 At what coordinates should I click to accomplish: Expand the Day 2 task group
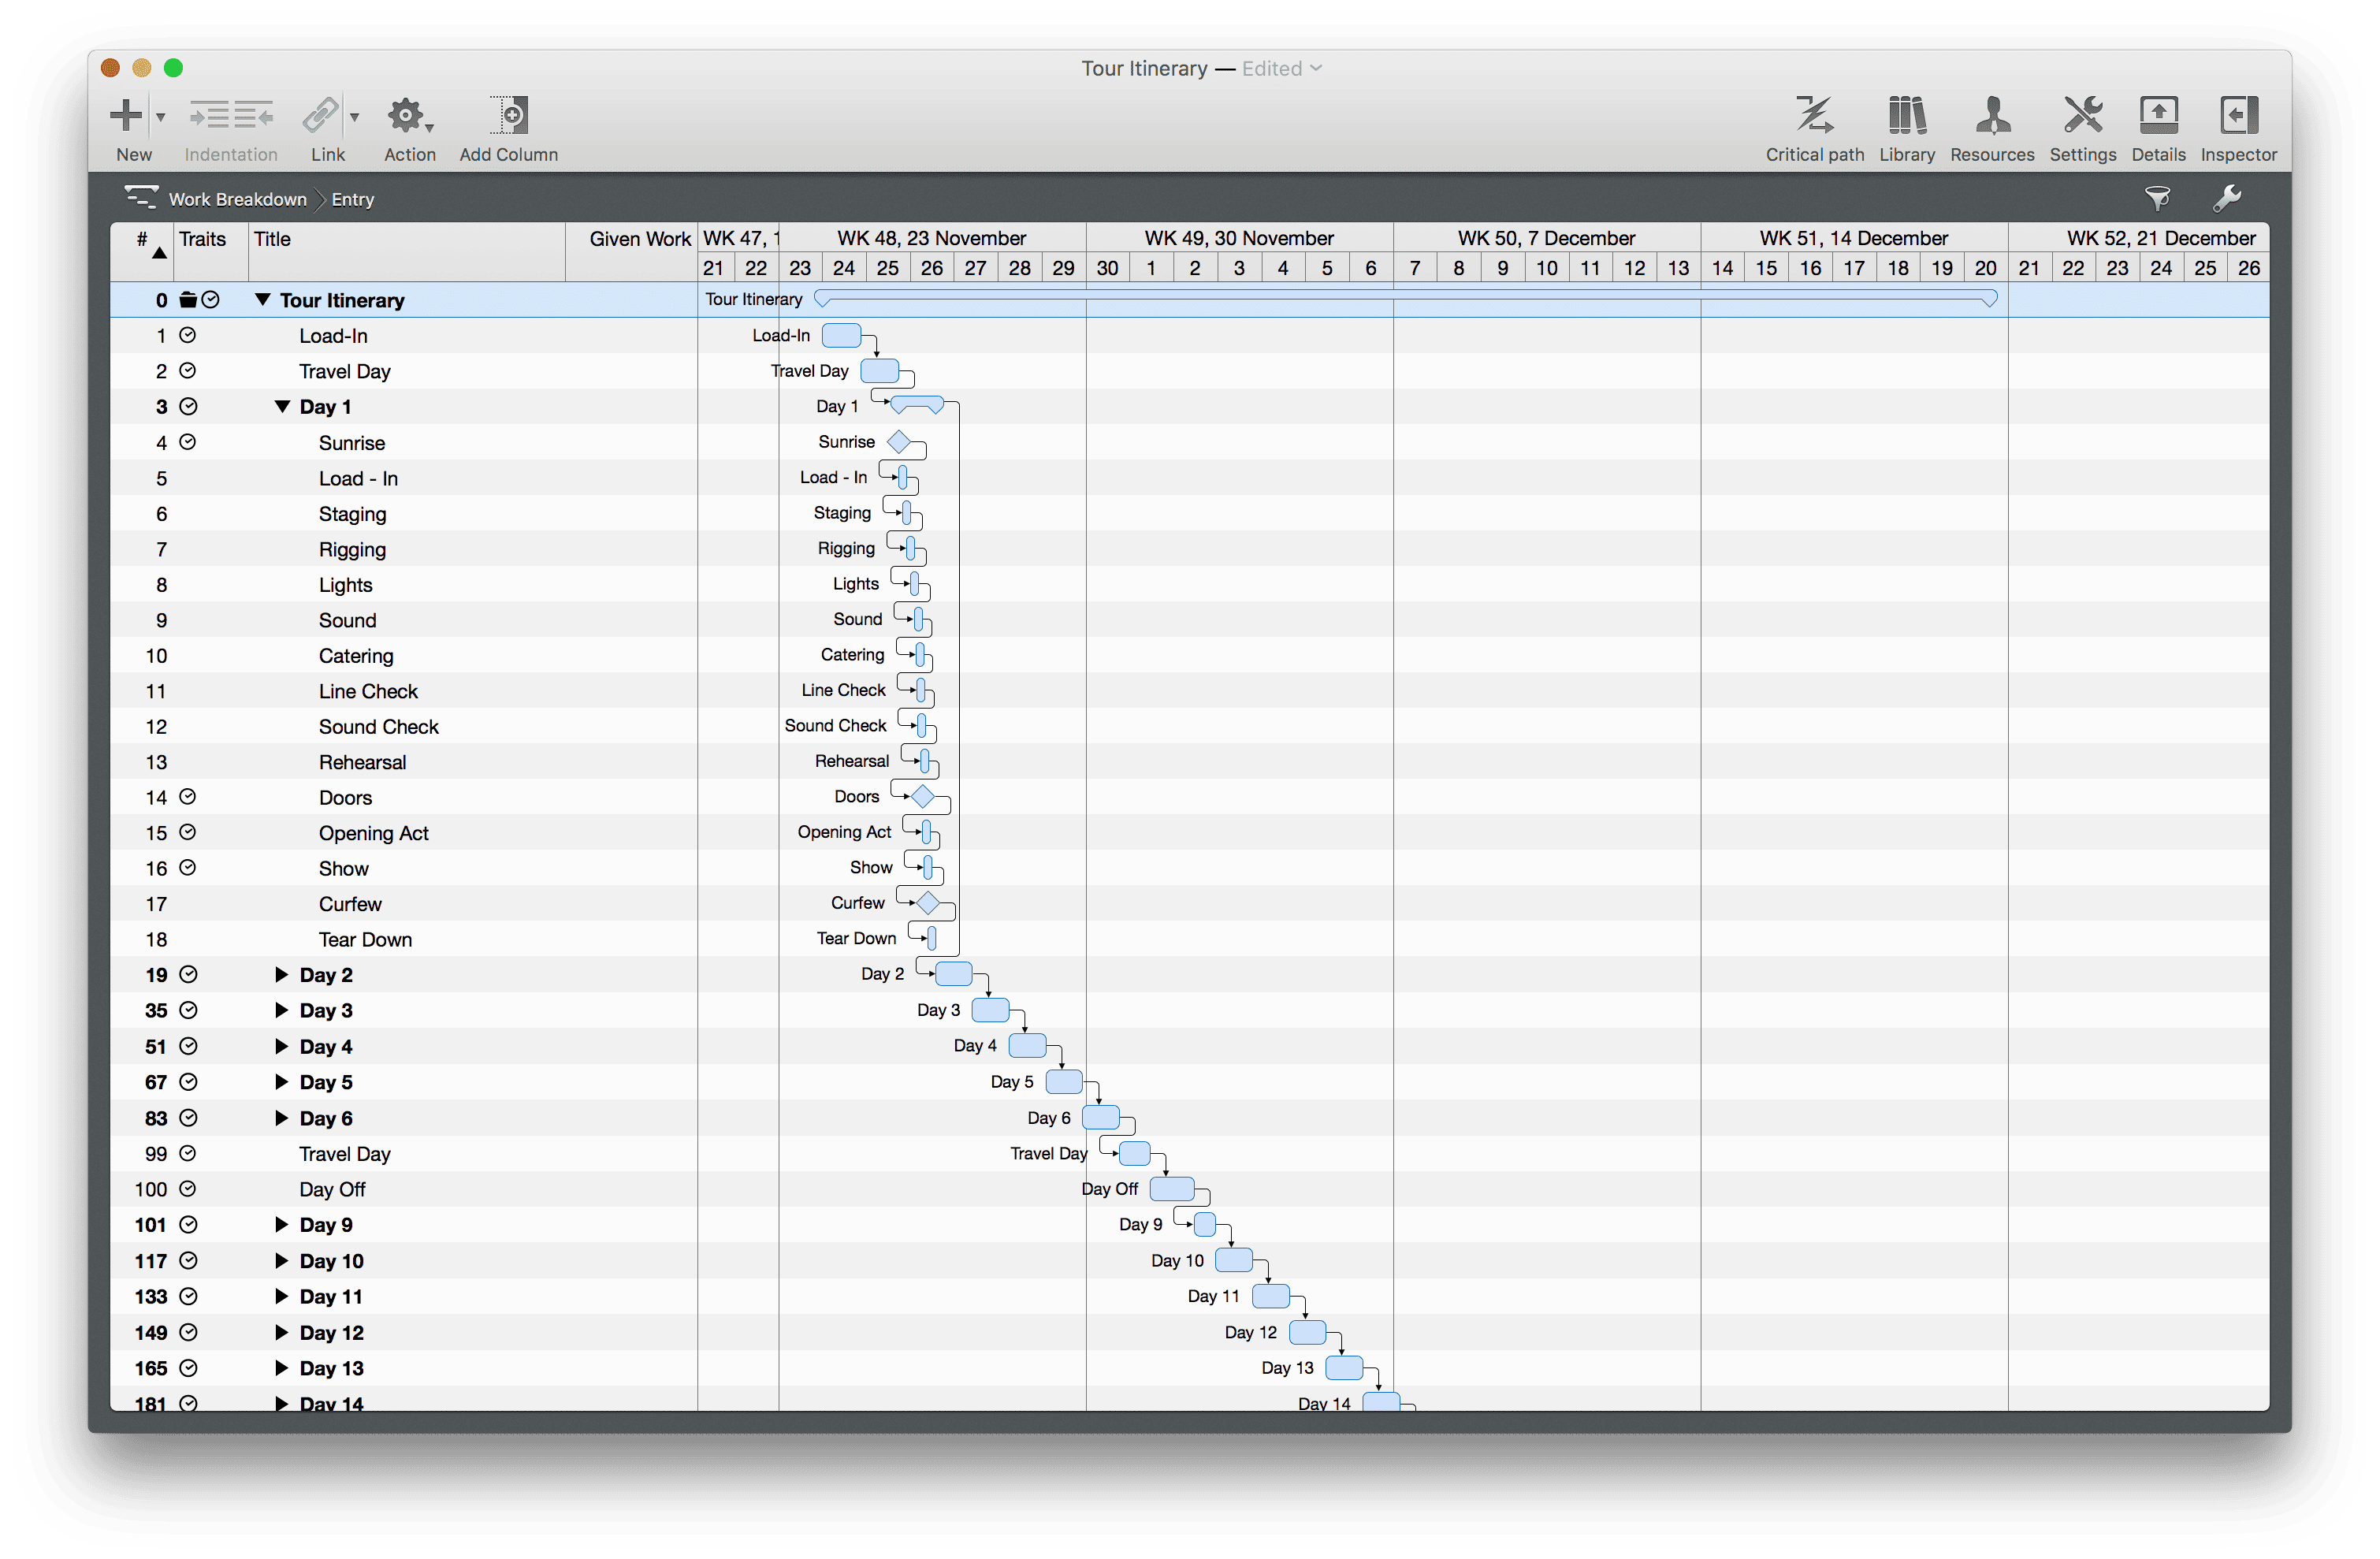pyautogui.click(x=282, y=975)
